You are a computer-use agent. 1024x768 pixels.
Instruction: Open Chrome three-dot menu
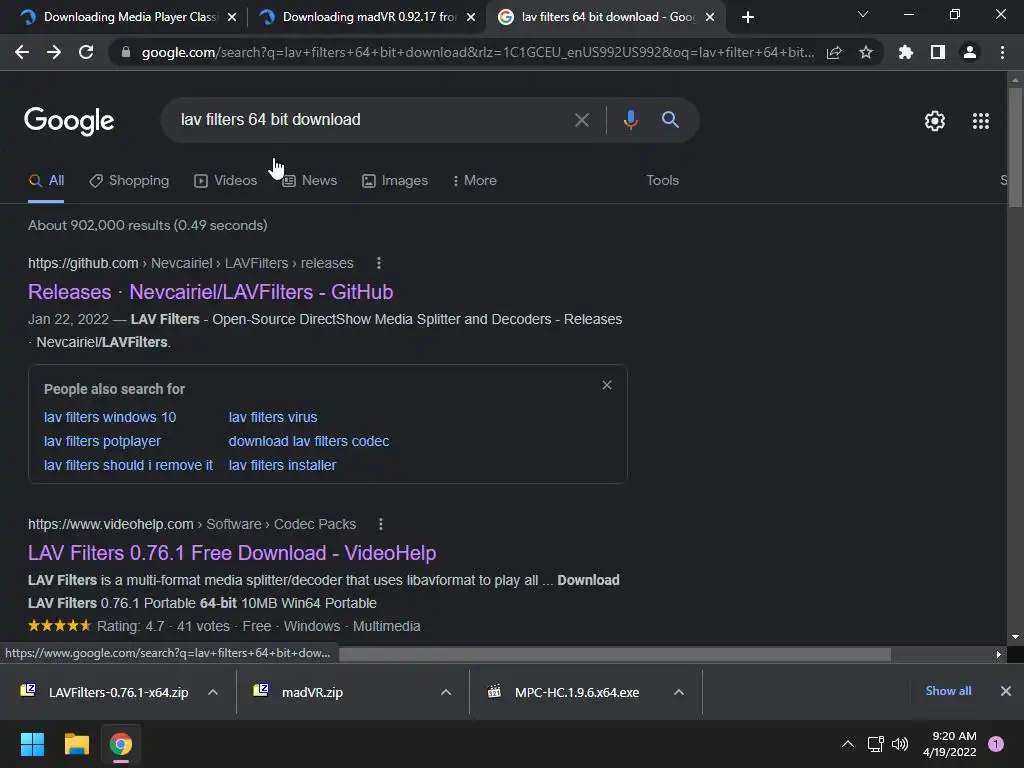click(x=1002, y=52)
